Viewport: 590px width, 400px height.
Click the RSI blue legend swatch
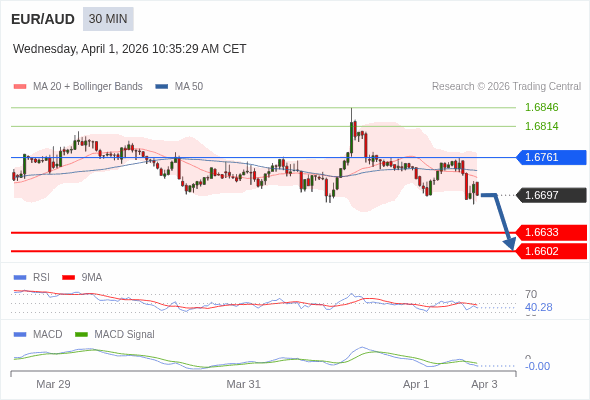(20, 278)
